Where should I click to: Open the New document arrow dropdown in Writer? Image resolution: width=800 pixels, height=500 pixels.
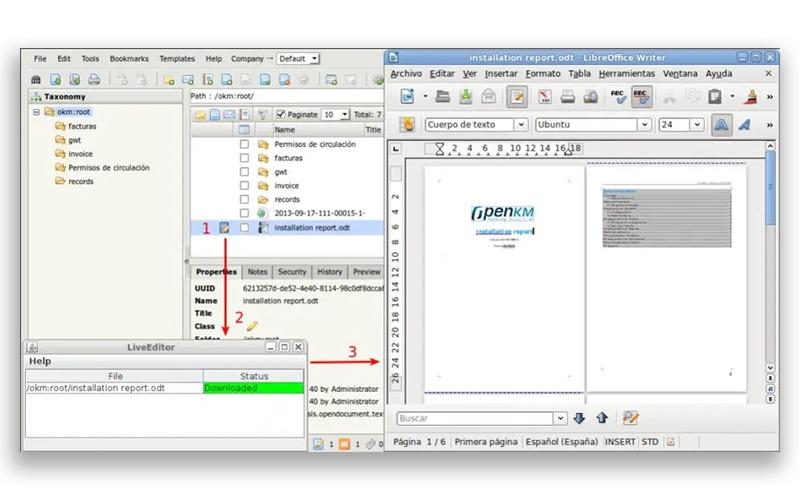[424, 96]
